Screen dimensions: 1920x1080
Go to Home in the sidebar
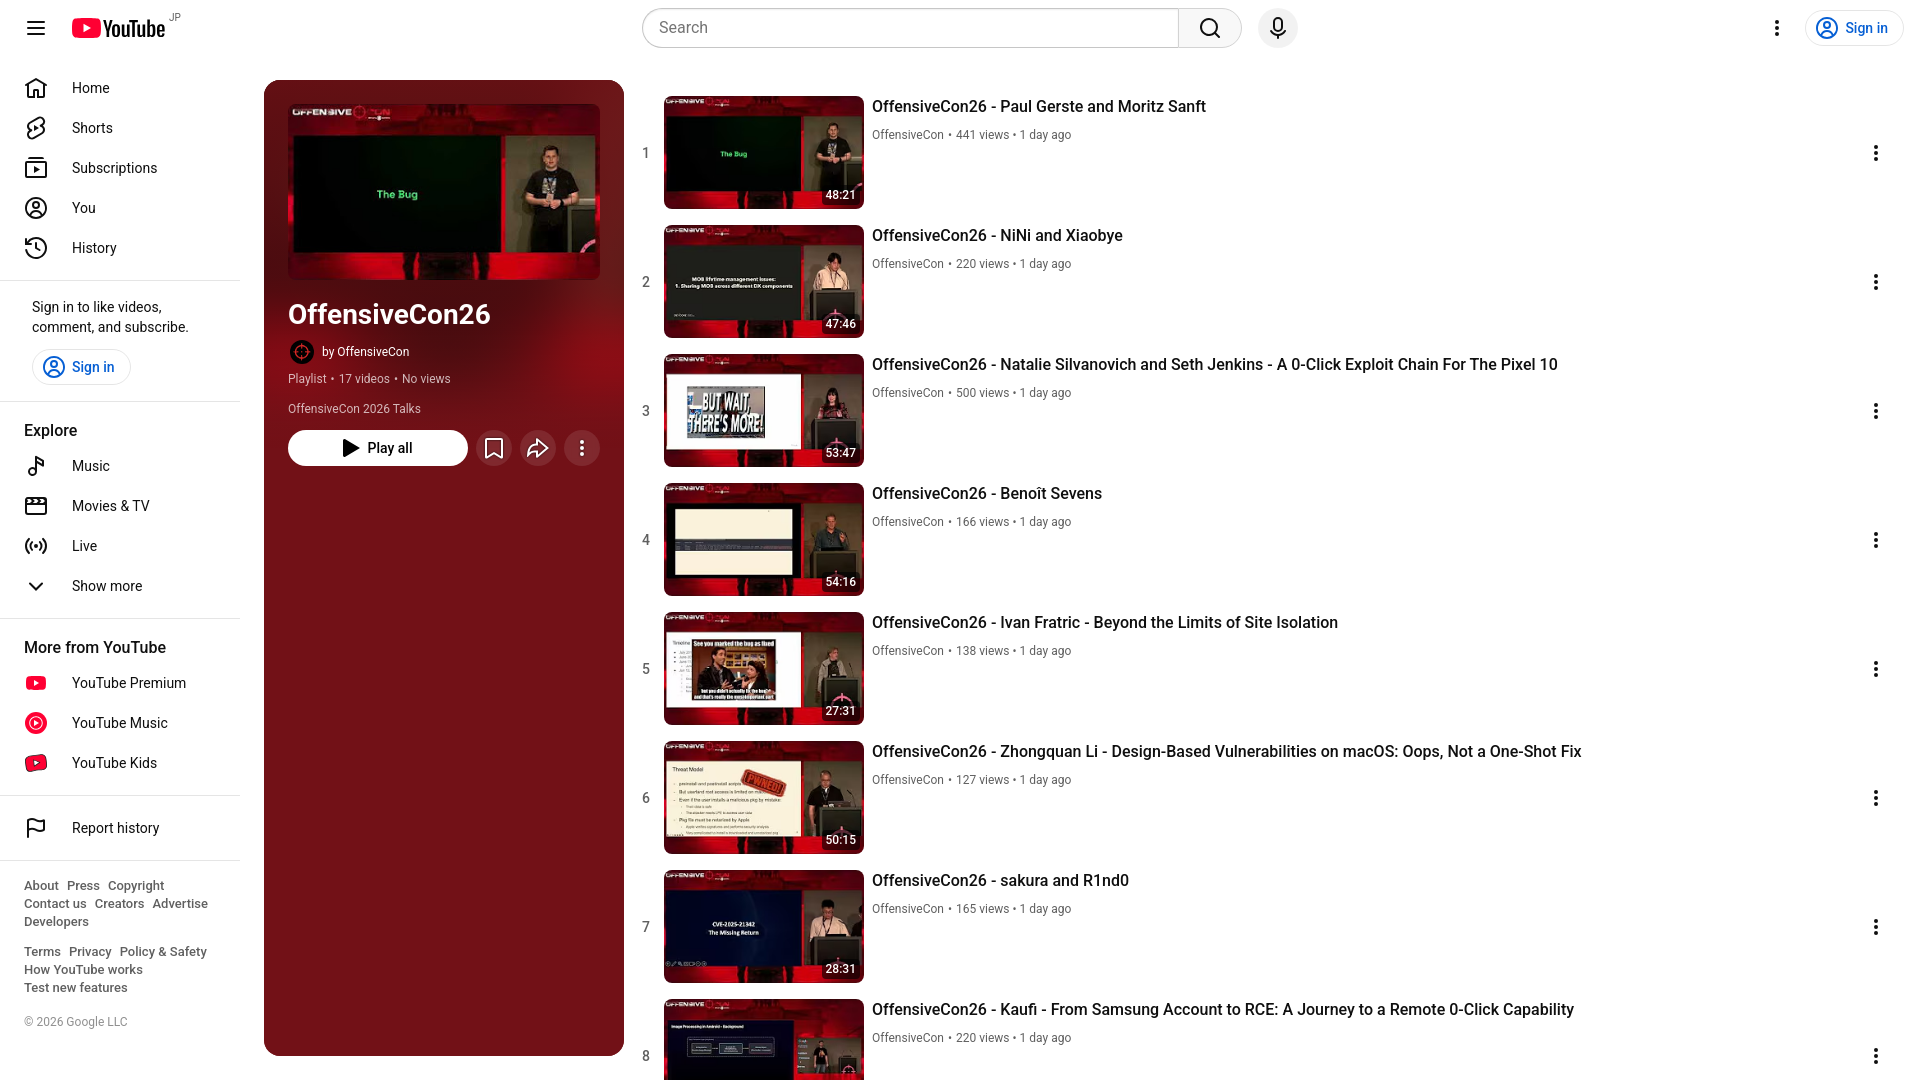[120, 88]
